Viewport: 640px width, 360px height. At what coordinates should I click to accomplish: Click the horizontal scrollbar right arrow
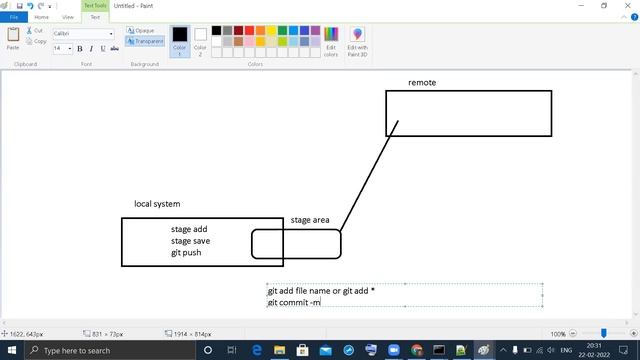point(627,322)
